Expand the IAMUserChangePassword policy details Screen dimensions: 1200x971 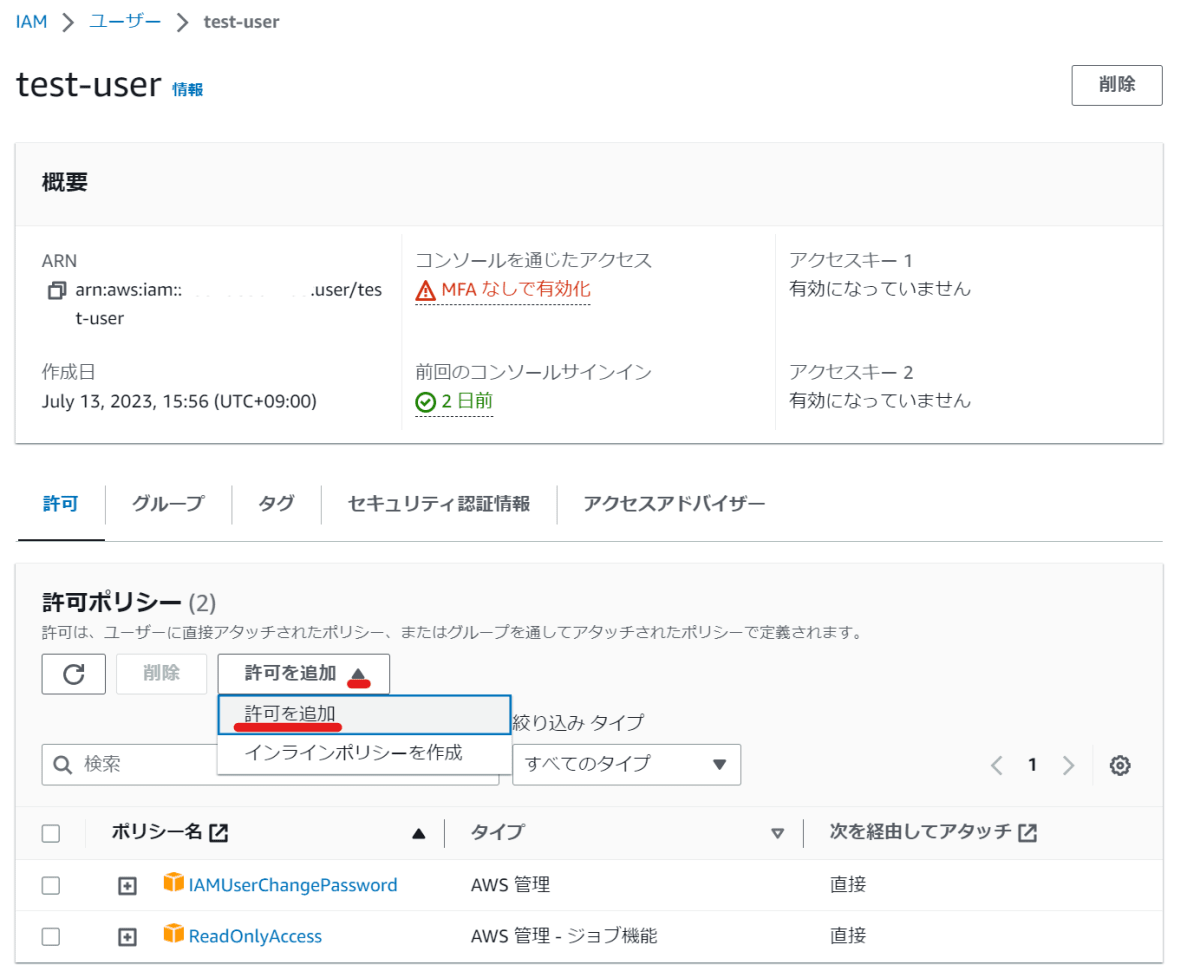pyautogui.click(x=127, y=886)
